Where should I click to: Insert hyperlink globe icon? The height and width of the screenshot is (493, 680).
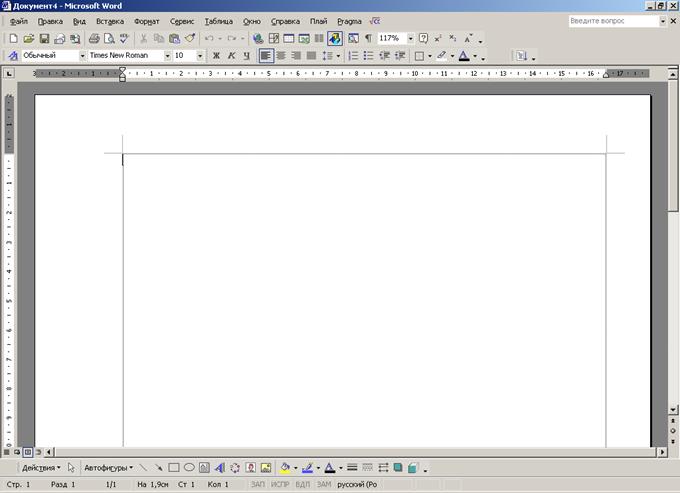tap(258, 39)
